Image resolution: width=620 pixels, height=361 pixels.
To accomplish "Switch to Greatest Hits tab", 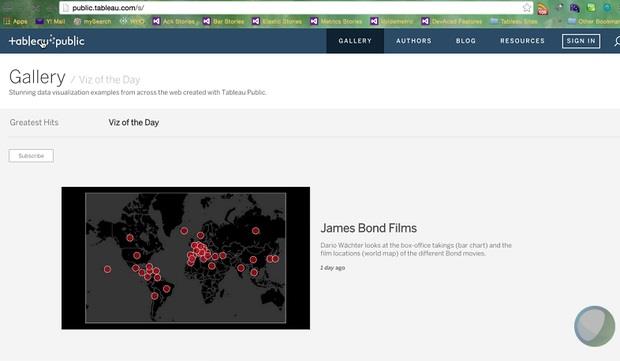I will (34, 123).
